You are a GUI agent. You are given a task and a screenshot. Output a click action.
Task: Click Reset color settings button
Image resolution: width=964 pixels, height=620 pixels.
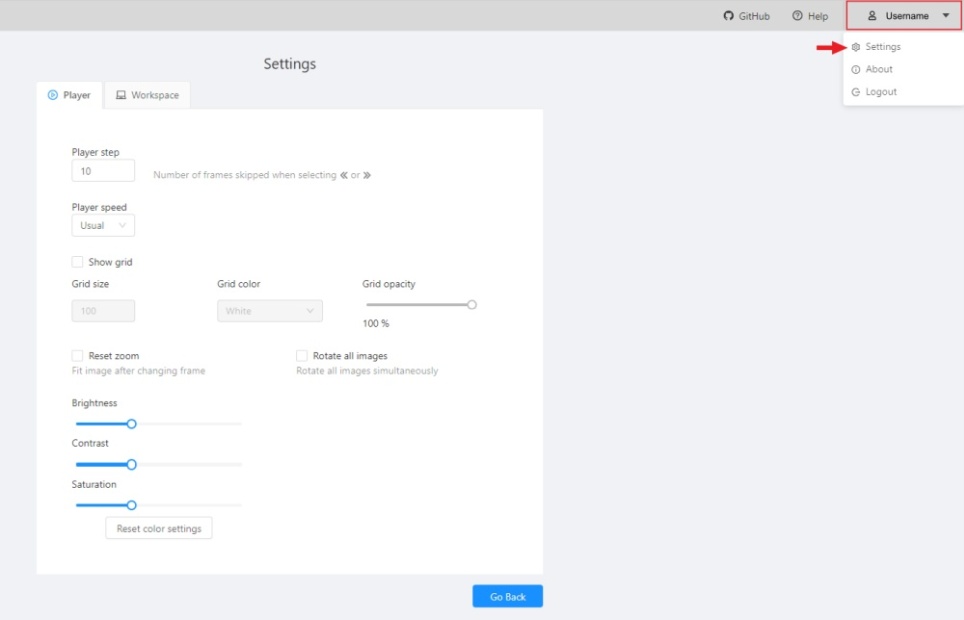point(159,528)
